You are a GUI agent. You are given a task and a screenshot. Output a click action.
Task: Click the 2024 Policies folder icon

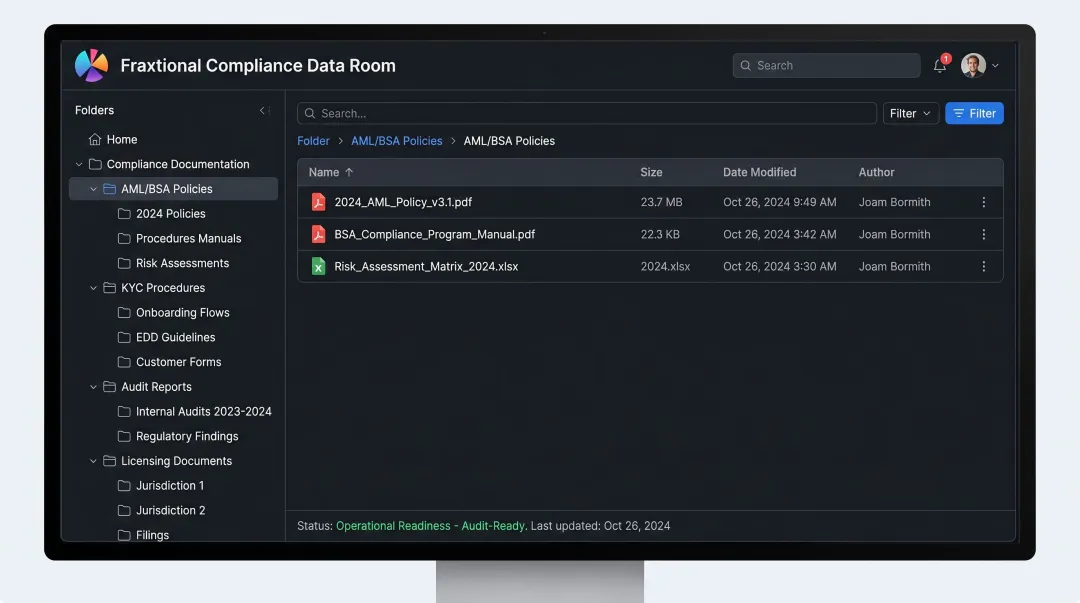(124, 214)
